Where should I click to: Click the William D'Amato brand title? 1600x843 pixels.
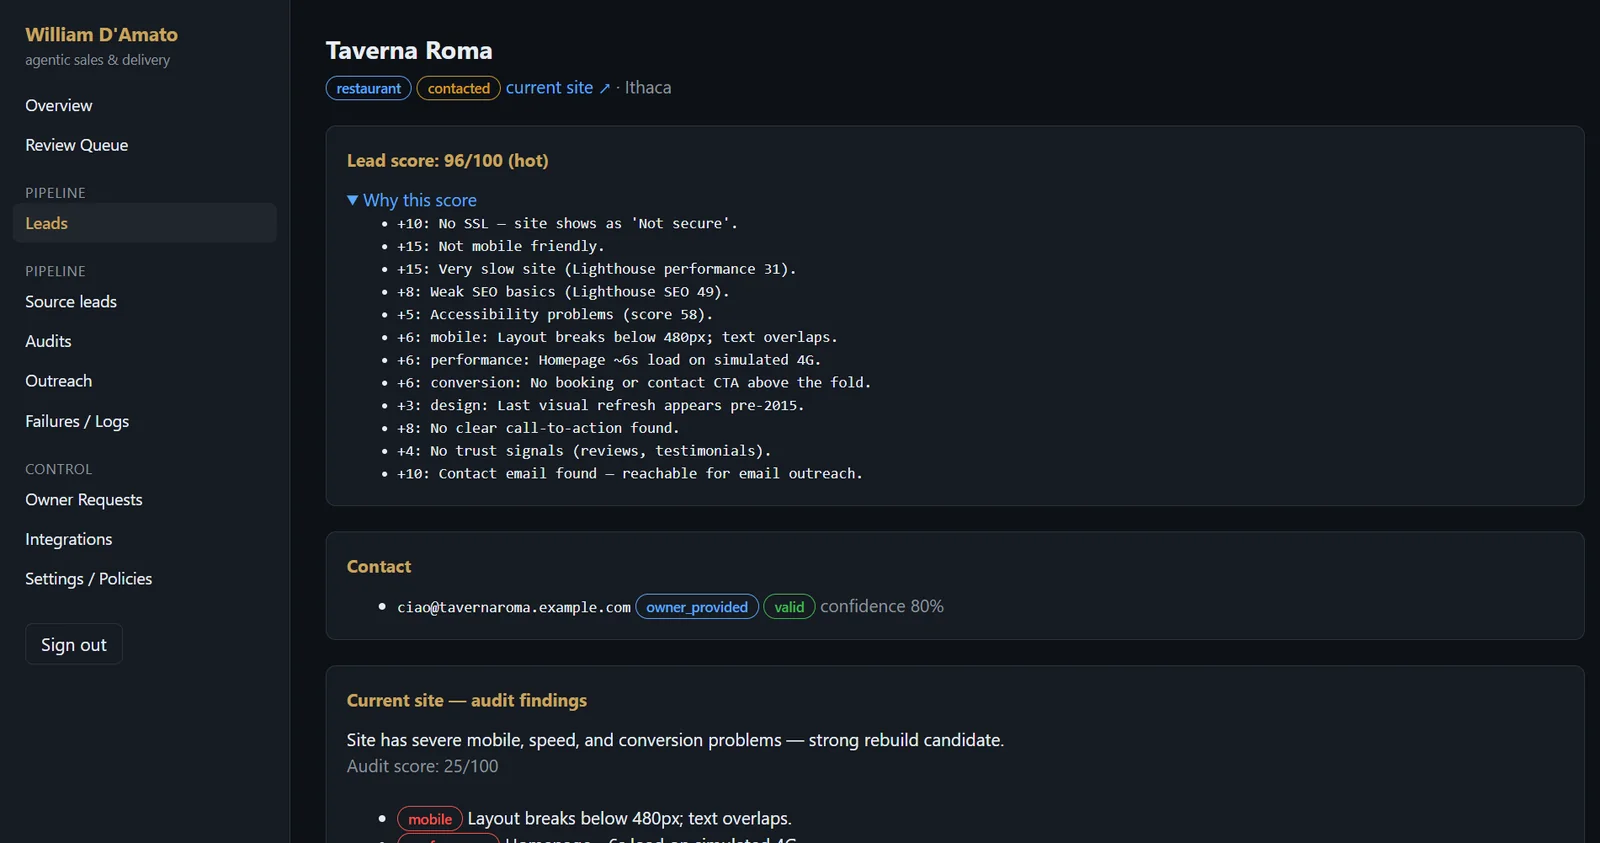pos(101,34)
